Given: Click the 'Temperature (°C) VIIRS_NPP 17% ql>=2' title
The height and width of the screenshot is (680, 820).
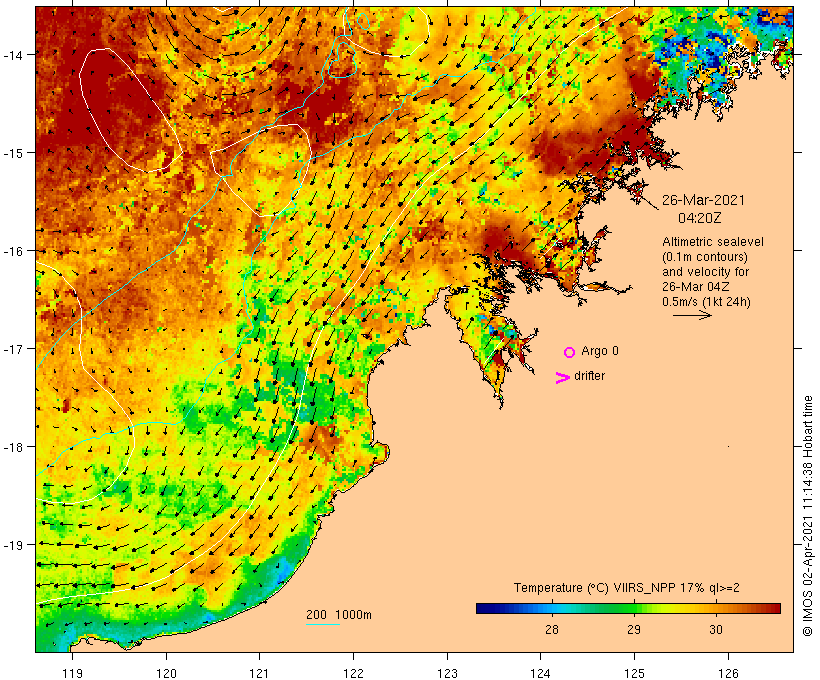Looking at the screenshot, I should point(627,587).
